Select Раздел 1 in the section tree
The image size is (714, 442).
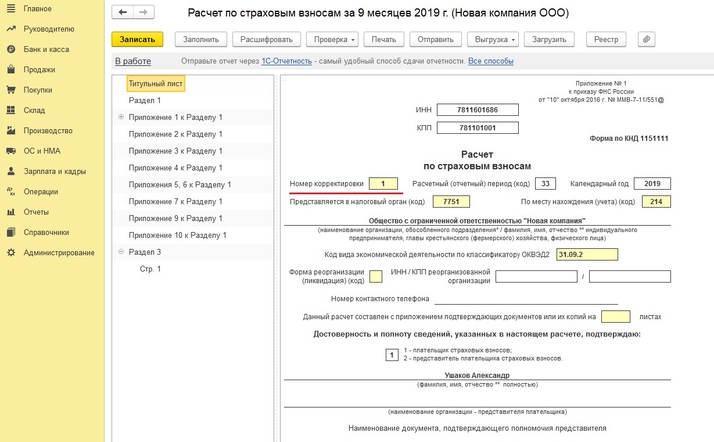pyautogui.click(x=145, y=101)
